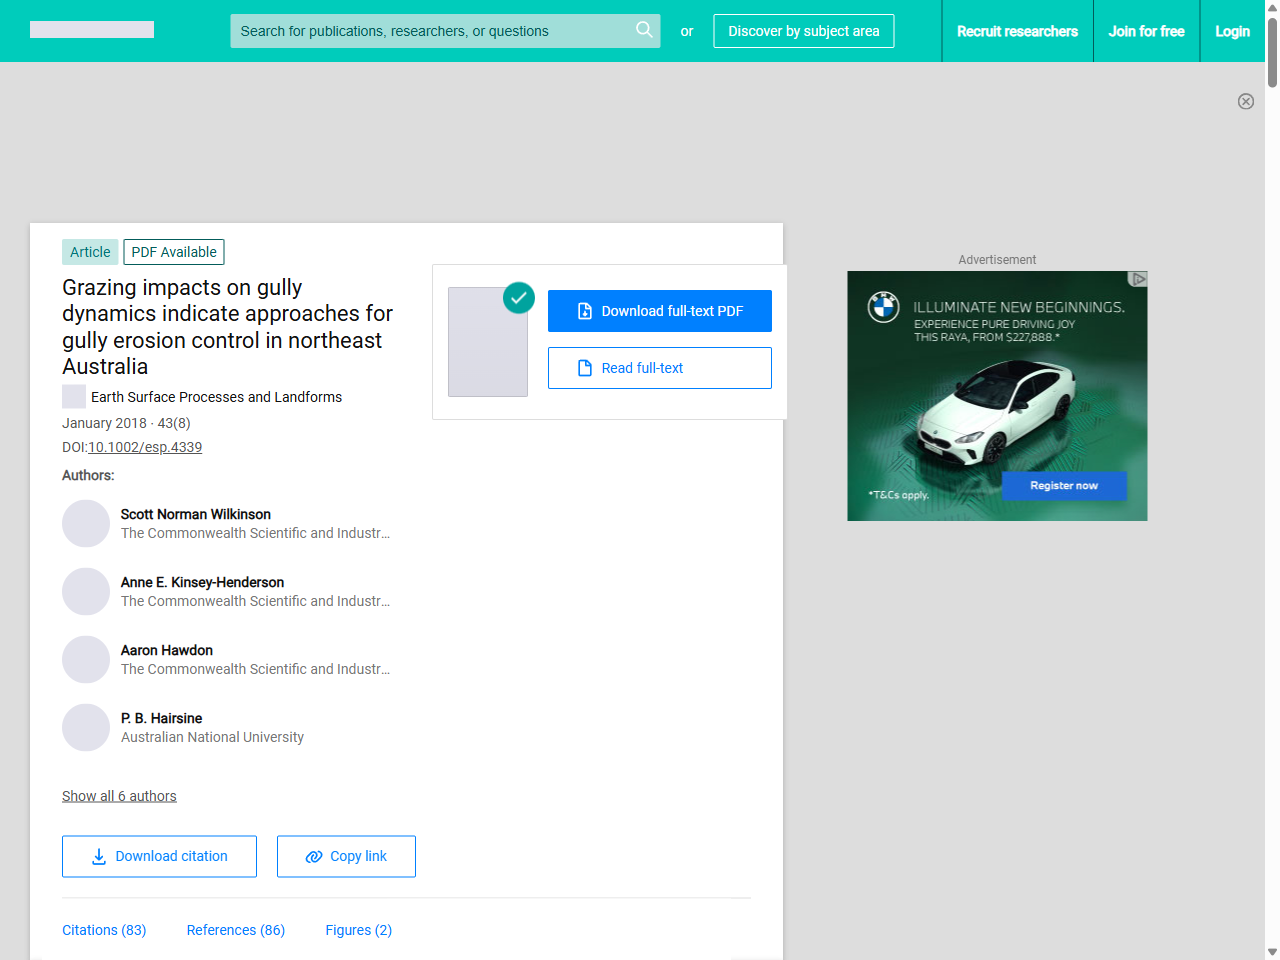This screenshot has height=960, width=1280.
Task: Click the search magnifier icon
Action: coord(644,30)
